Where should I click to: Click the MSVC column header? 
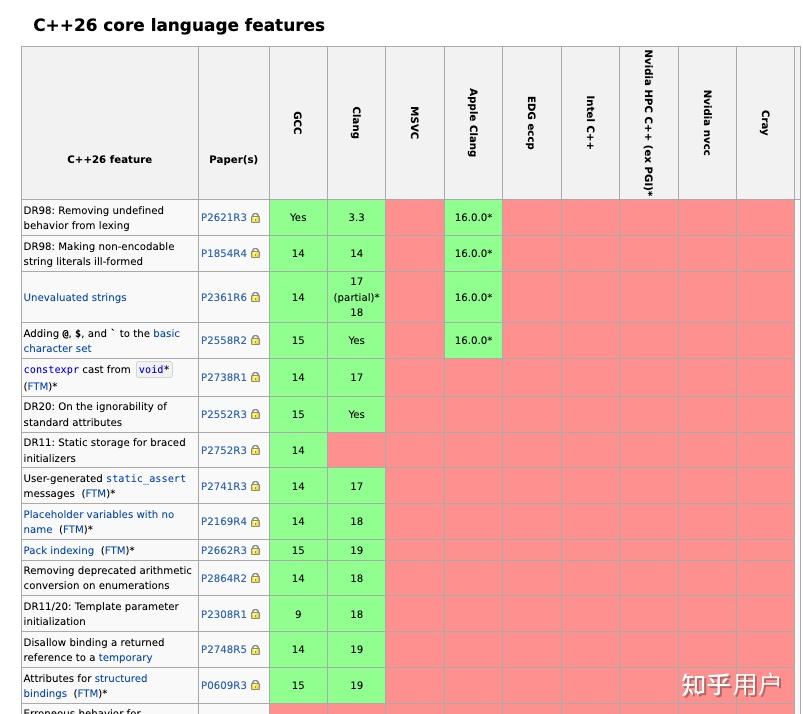click(415, 123)
